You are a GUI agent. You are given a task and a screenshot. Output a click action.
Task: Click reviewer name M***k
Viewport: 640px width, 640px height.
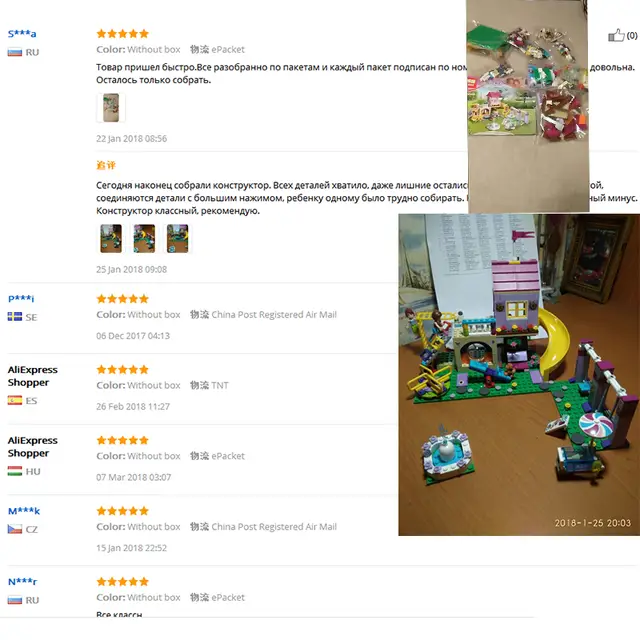pyautogui.click(x=24, y=511)
